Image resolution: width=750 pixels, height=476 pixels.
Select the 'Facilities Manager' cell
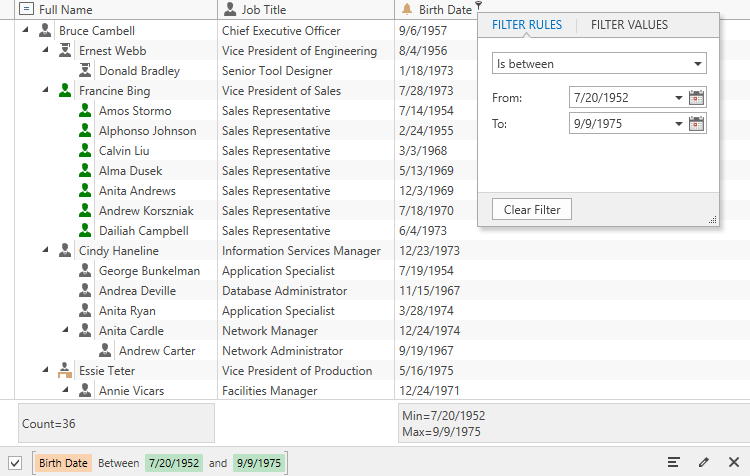pyautogui.click(x=306, y=390)
